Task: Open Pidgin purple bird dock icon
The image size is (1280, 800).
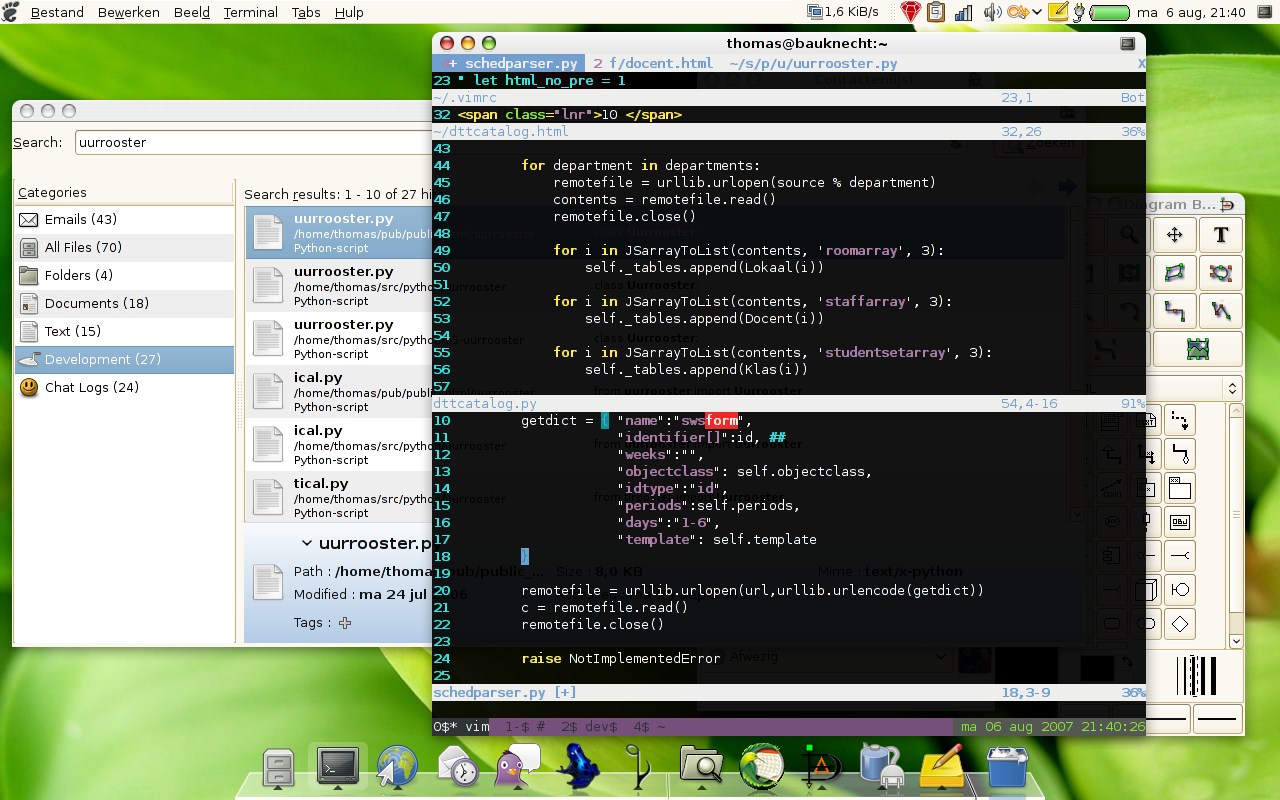Action: tap(517, 767)
